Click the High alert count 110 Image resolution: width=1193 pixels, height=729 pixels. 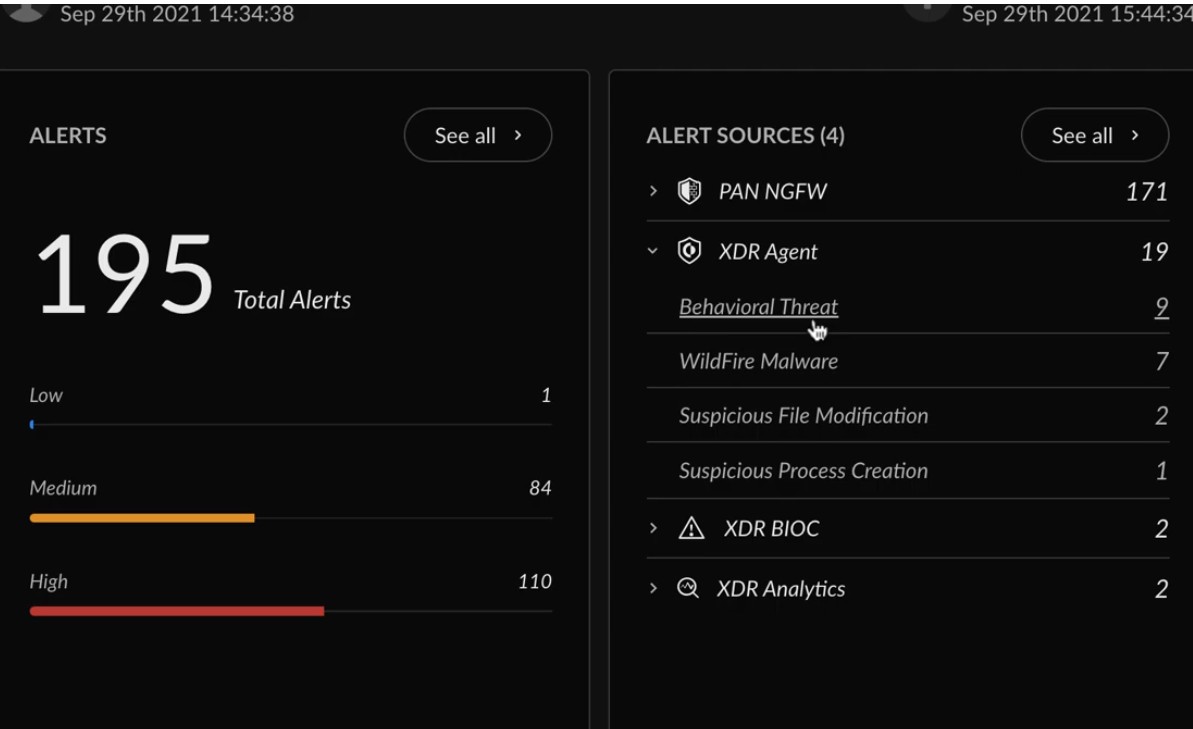click(x=535, y=581)
